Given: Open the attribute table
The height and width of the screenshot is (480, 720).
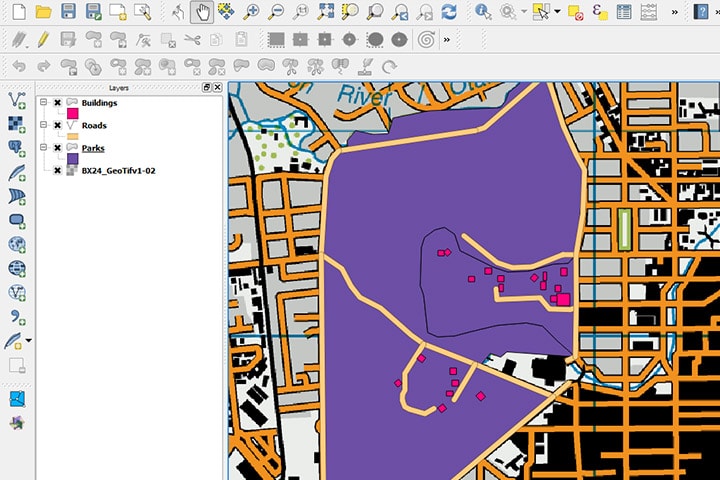Looking at the screenshot, I should pyautogui.click(x=624, y=12).
